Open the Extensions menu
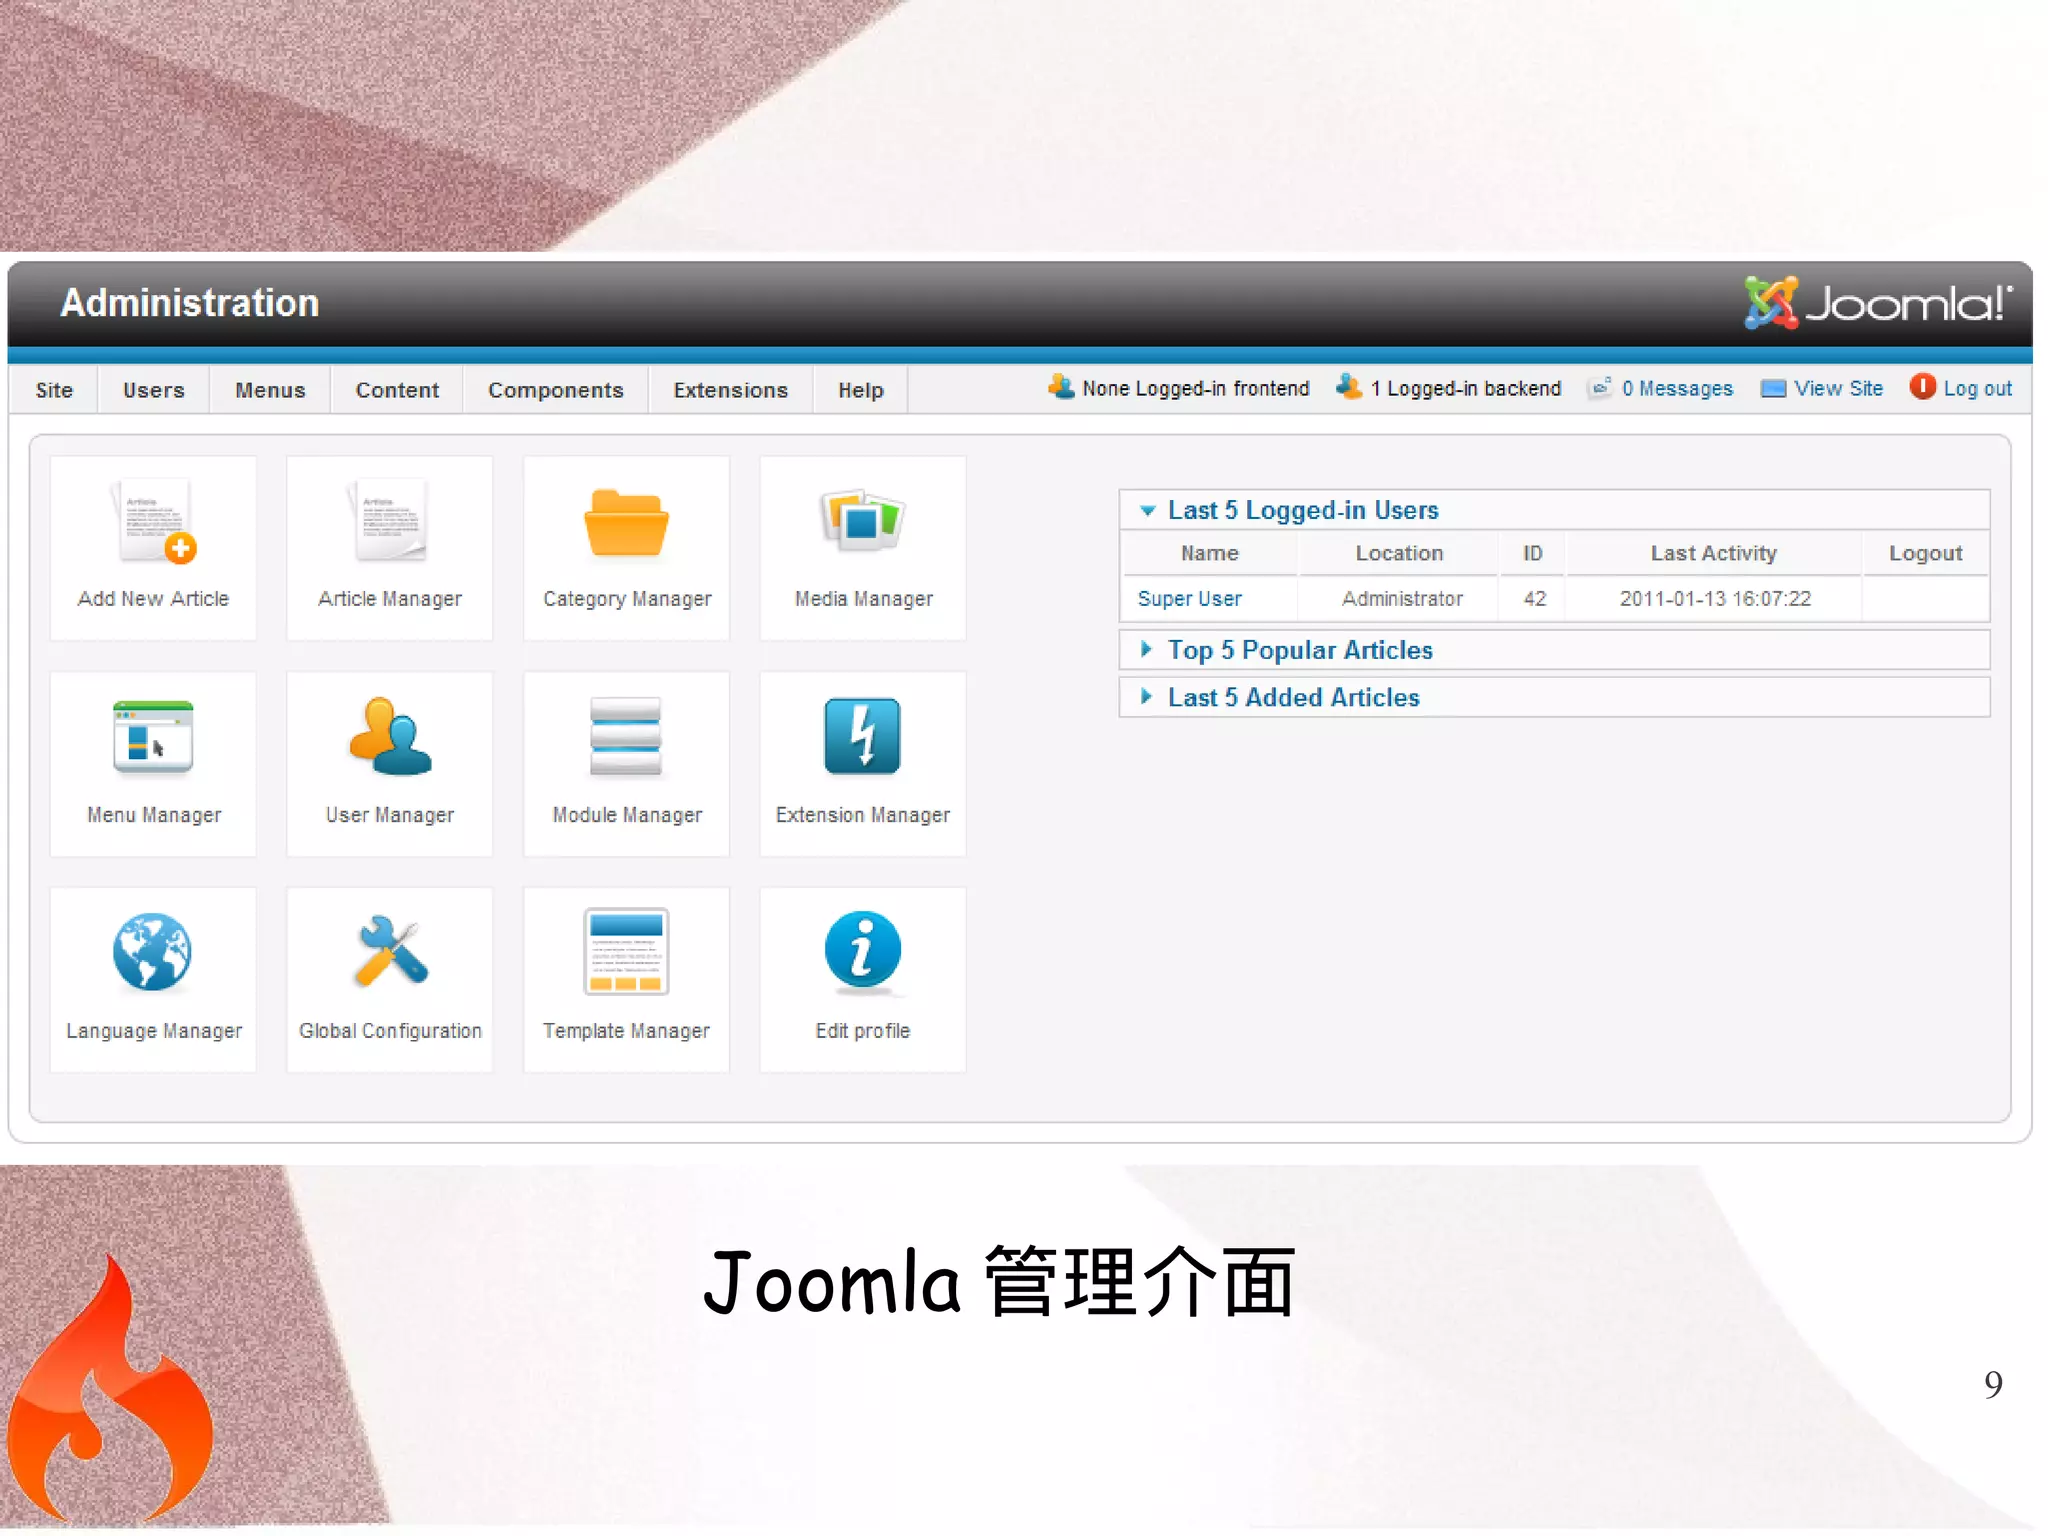The image size is (2048, 1536). tap(730, 390)
